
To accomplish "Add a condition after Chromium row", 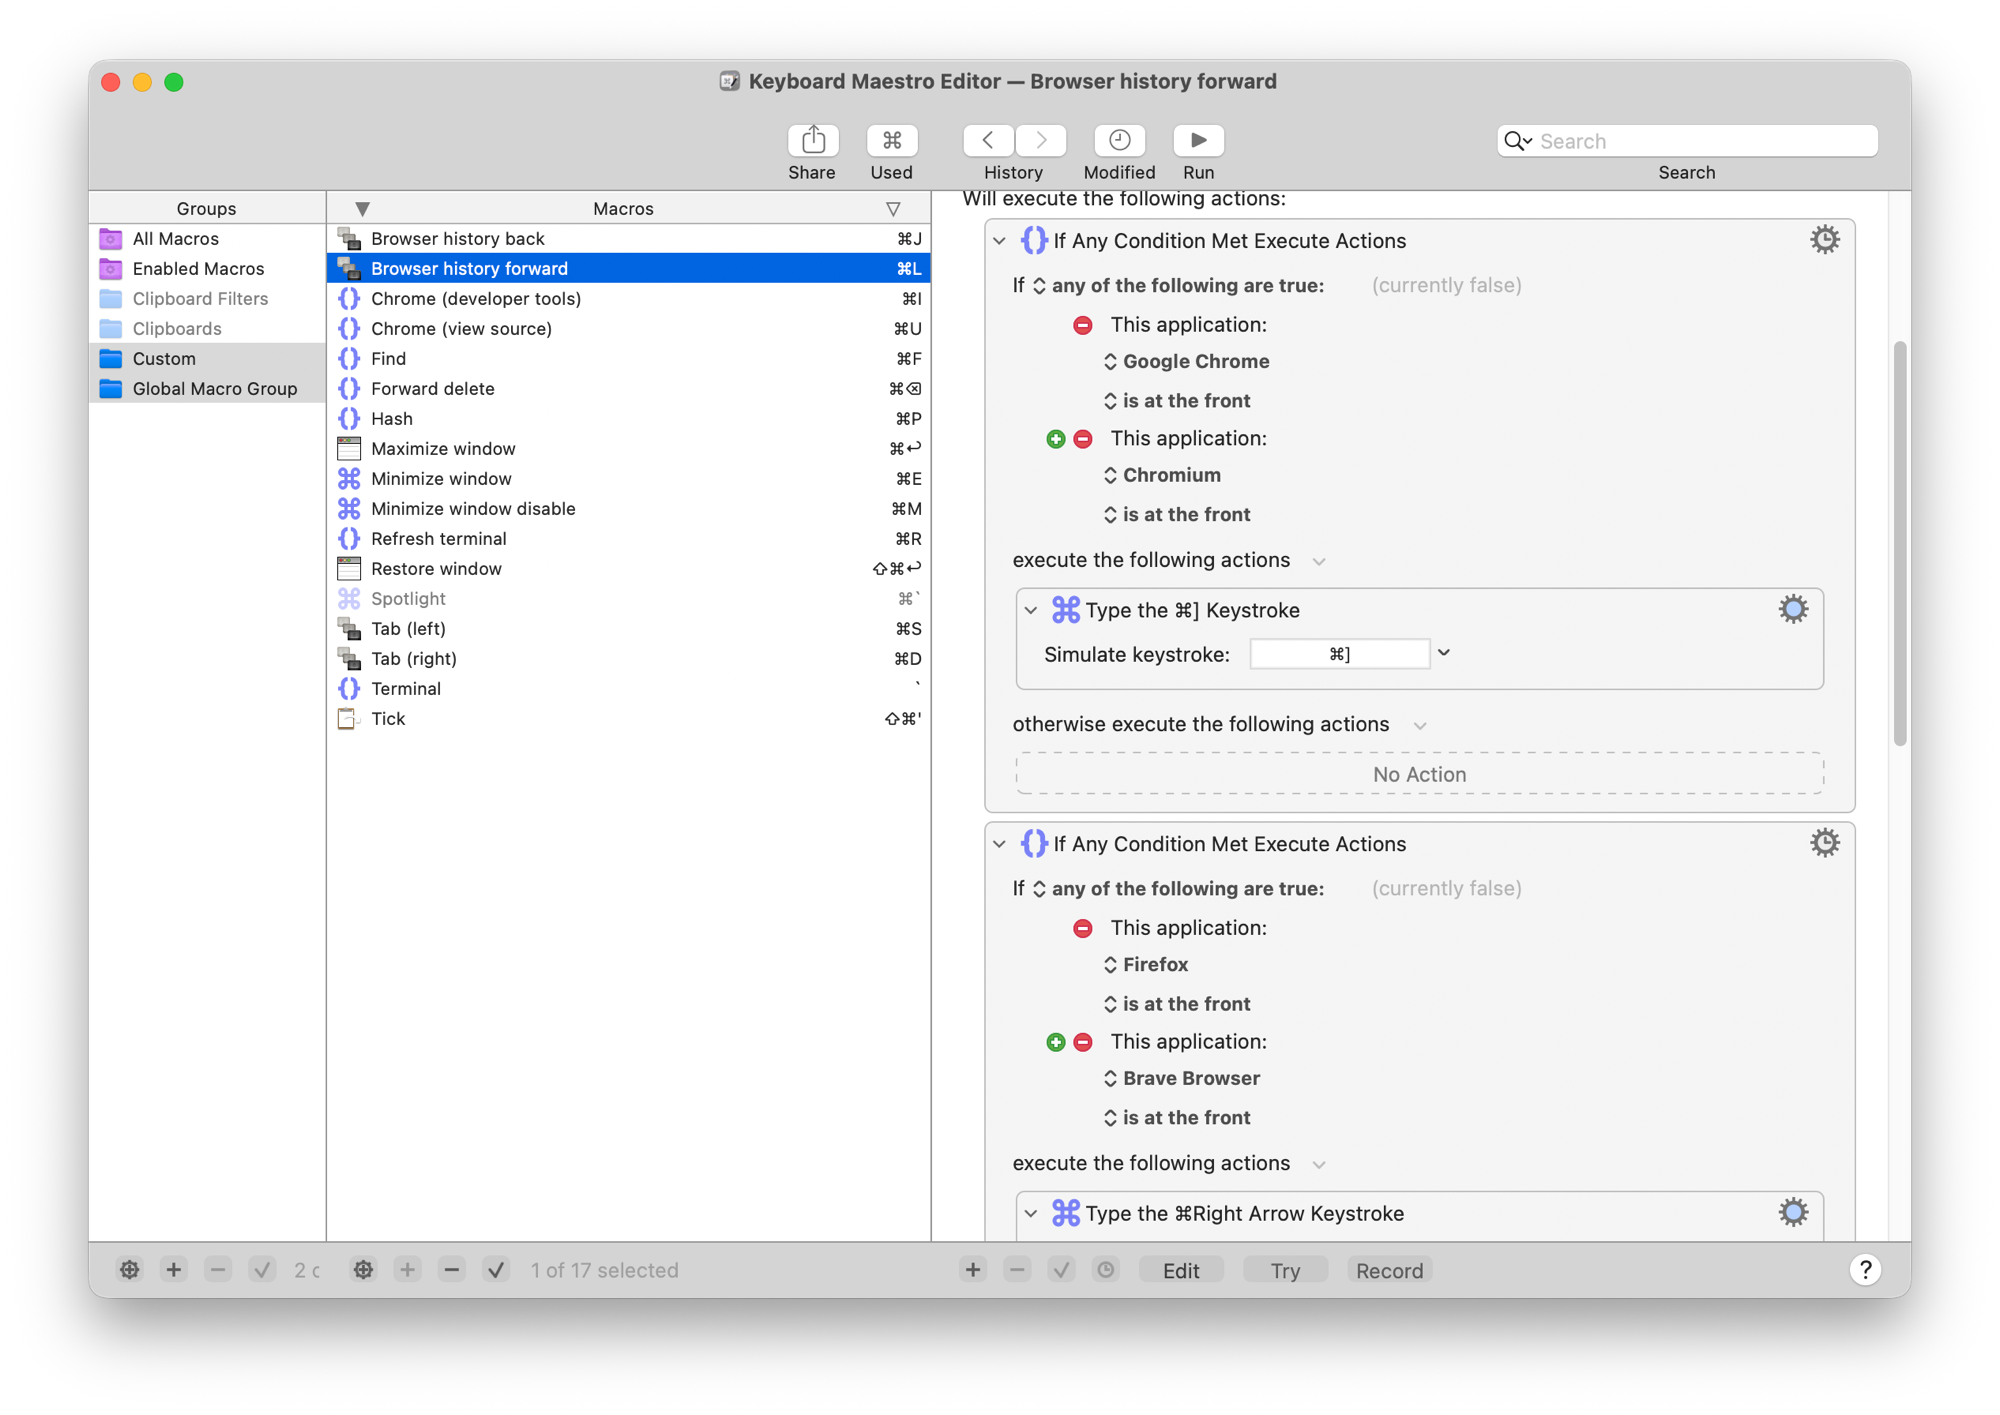I will 1056,439.
